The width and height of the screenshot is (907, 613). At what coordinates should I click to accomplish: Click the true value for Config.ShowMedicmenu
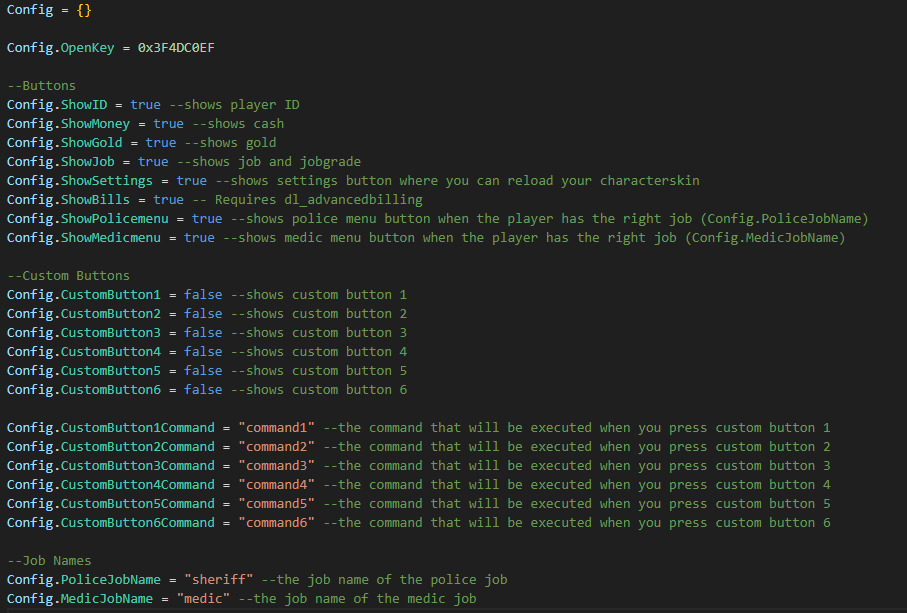(199, 237)
